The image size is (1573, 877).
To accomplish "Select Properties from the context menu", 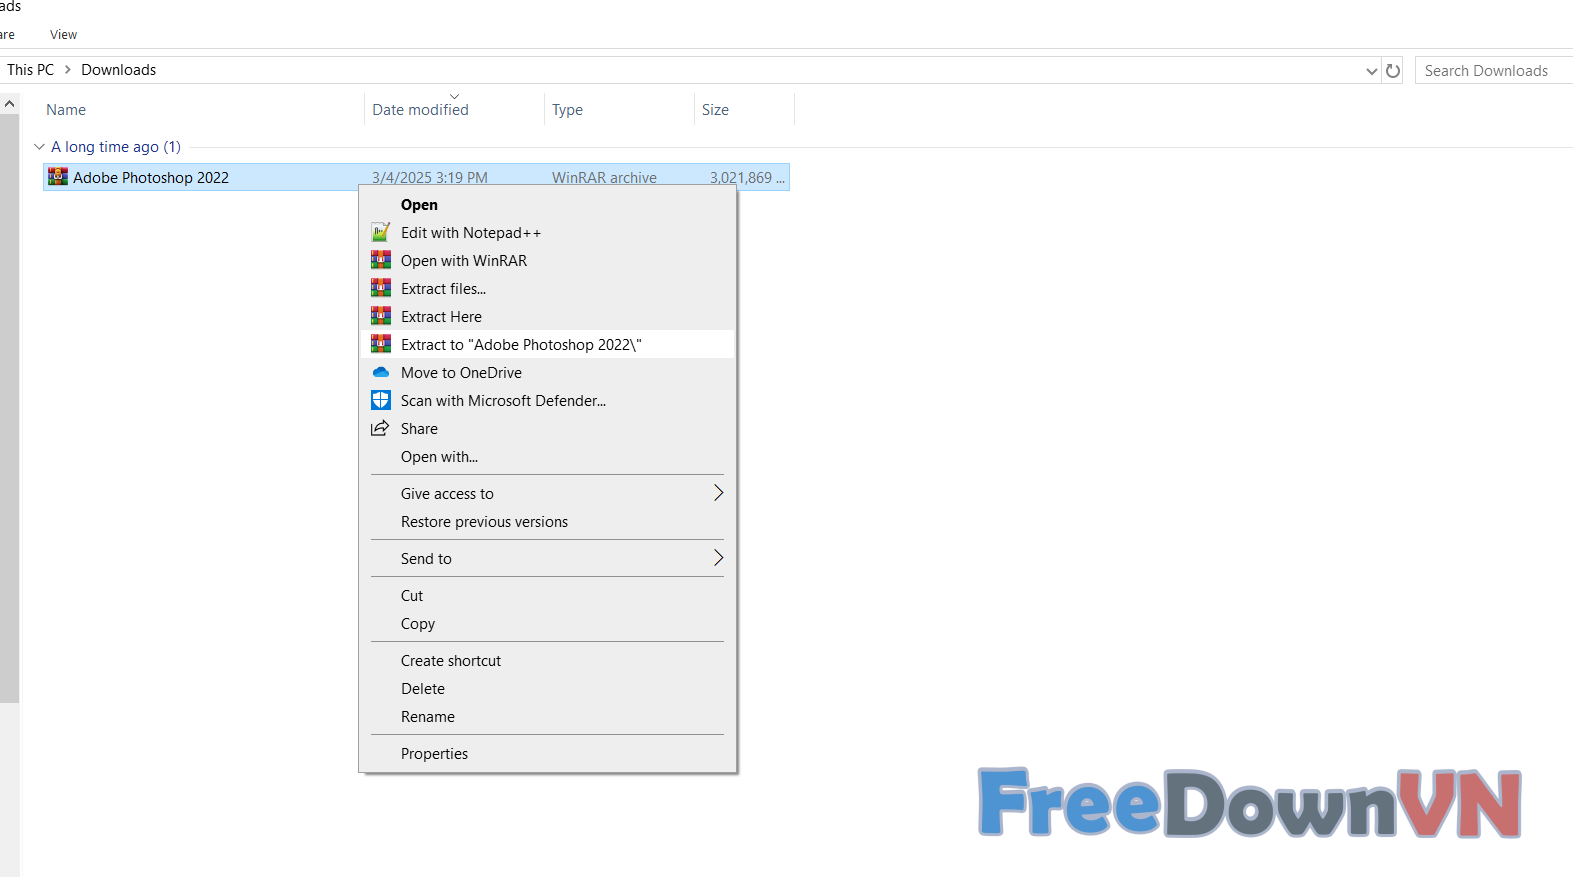I will [x=434, y=754].
